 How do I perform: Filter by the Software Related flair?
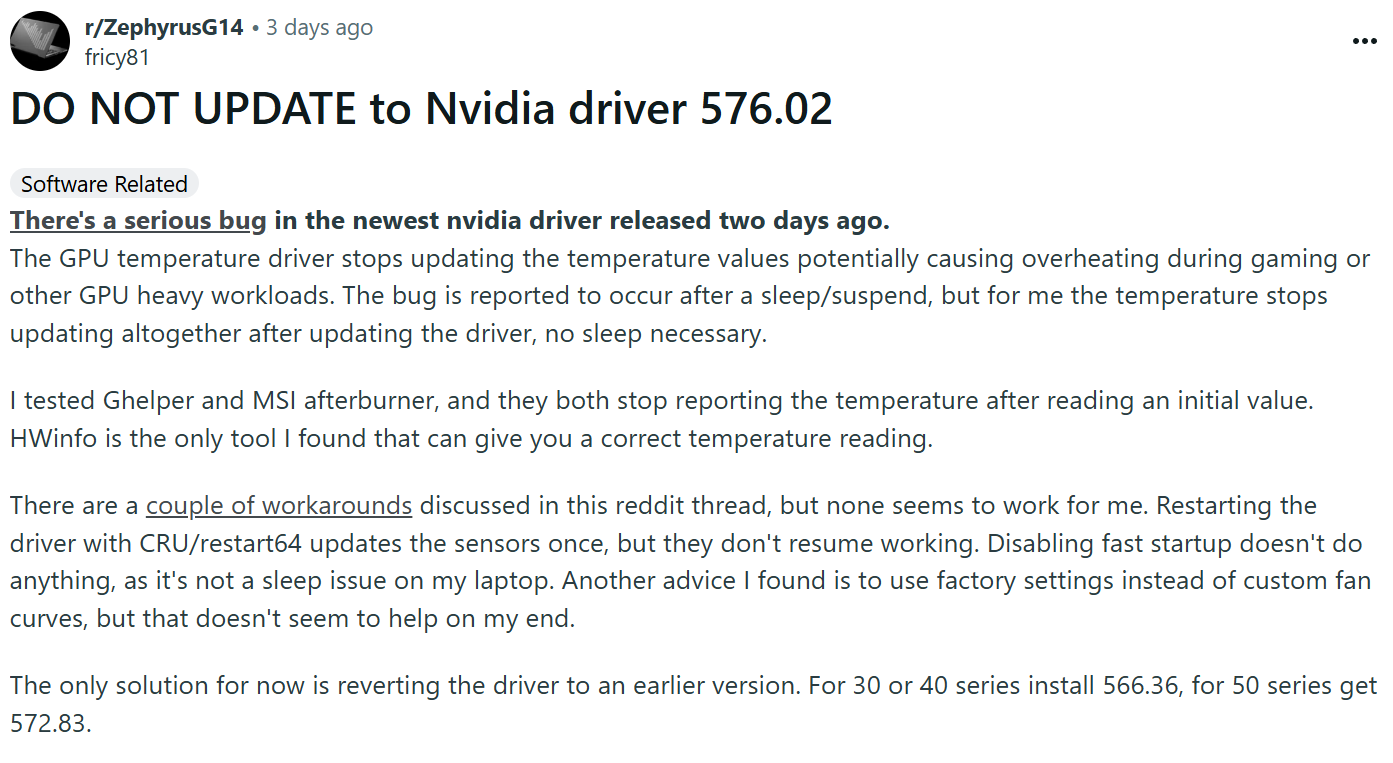point(104,184)
